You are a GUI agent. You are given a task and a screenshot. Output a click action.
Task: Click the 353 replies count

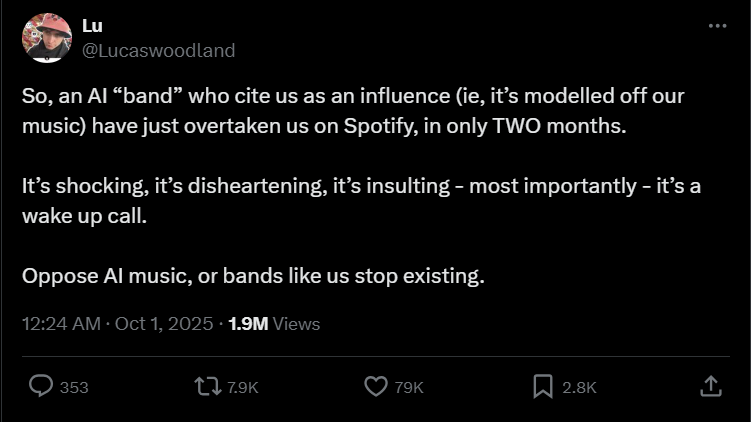coord(74,387)
